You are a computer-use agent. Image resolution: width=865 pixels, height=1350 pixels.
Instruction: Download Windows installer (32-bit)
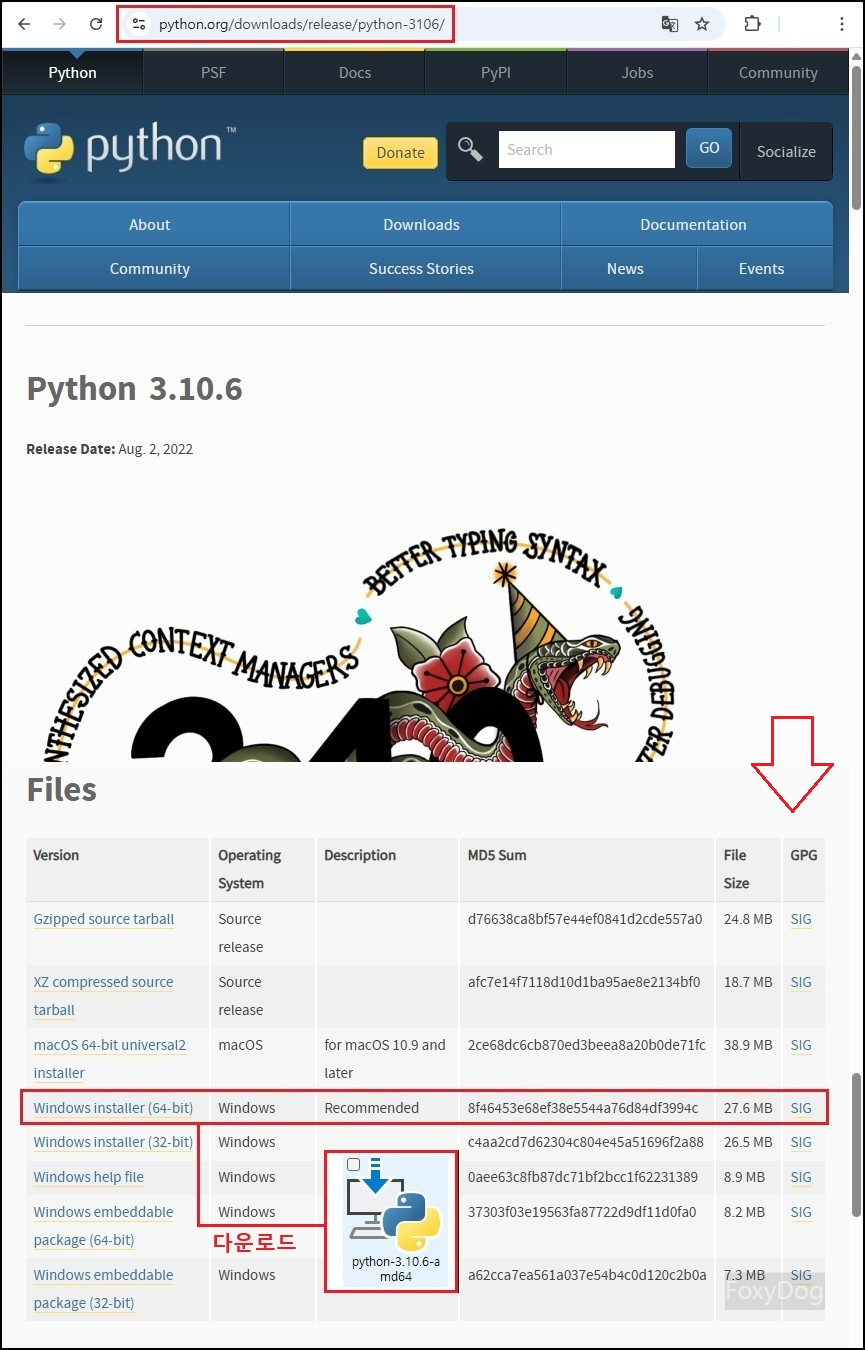pyautogui.click(x=113, y=1142)
